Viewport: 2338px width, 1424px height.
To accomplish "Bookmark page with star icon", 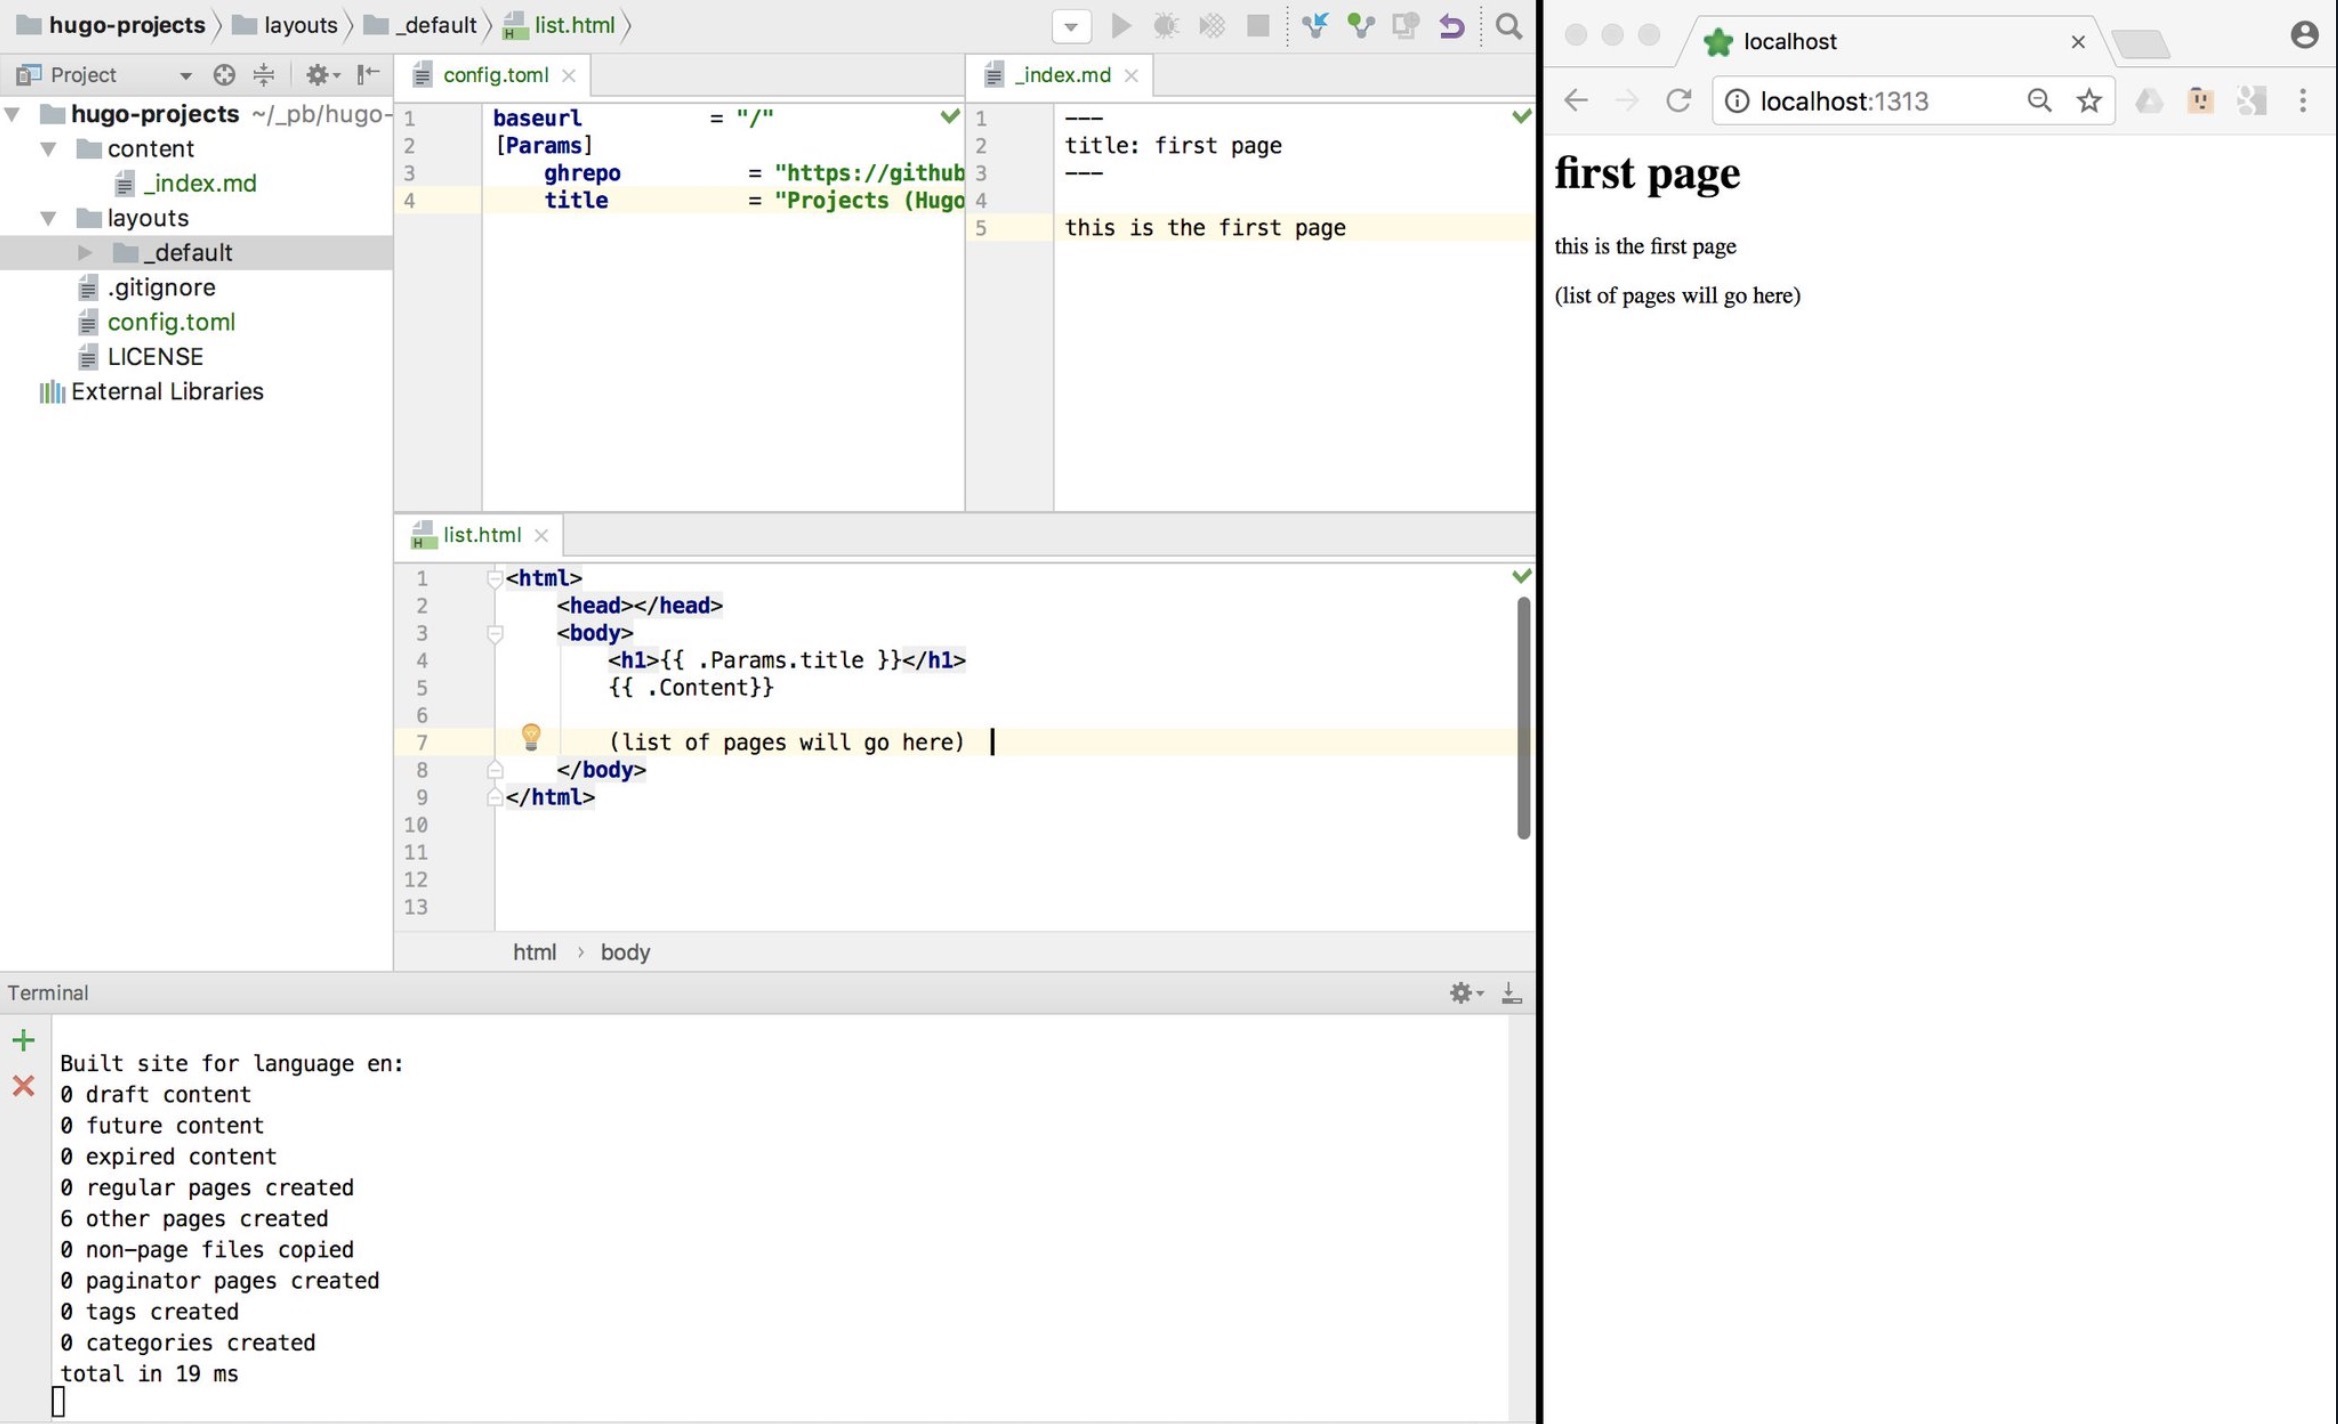I will [x=2088, y=100].
